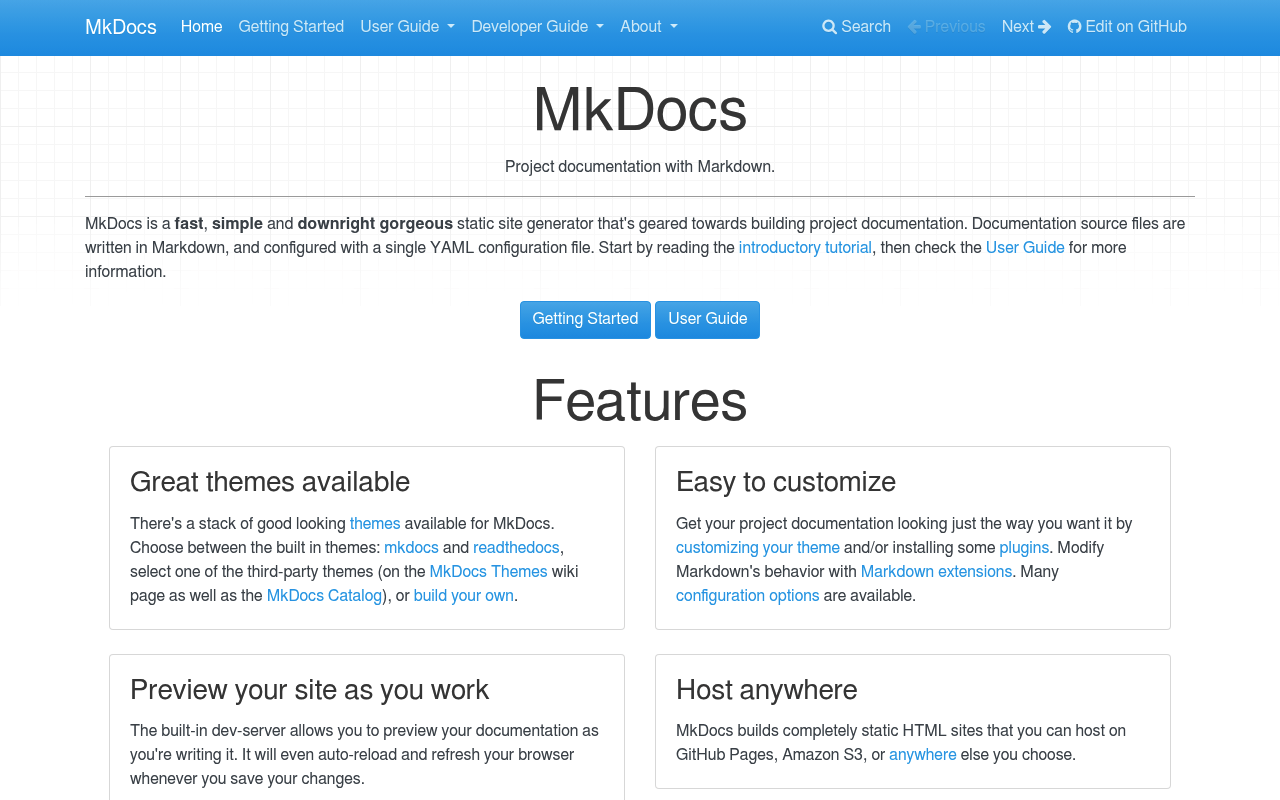Go to MkDocs brand home link
Screen dimensions: 1280x800
[x=121, y=27]
